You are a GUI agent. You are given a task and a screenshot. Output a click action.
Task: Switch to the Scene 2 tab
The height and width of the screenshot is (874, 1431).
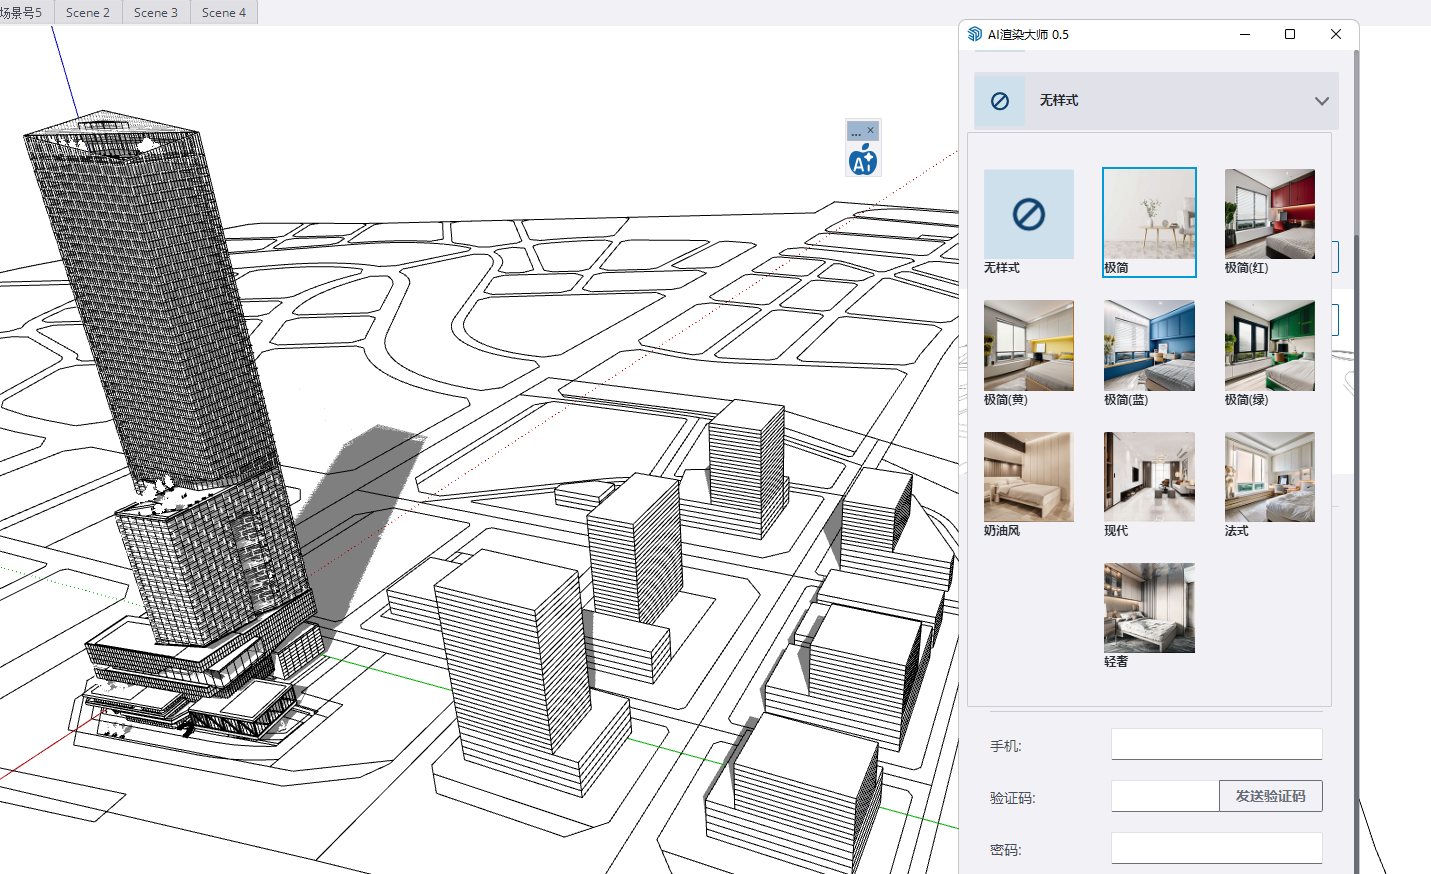pos(88,12)
